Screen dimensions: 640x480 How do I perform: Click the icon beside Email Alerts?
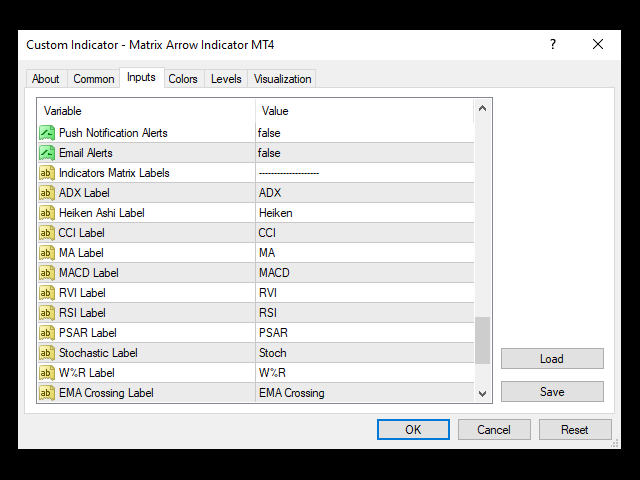[46, 153]
